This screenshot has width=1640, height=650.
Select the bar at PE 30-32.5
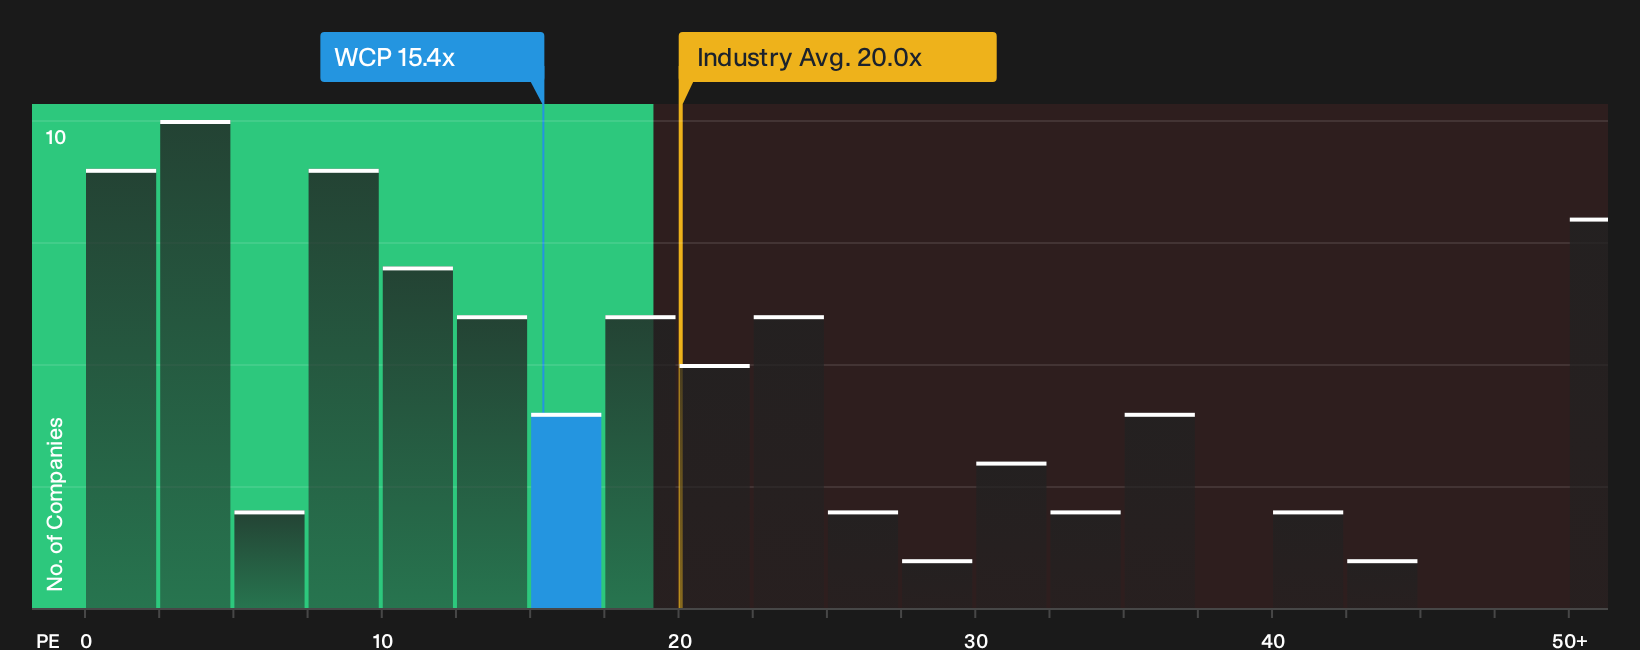pos(1011,535)
